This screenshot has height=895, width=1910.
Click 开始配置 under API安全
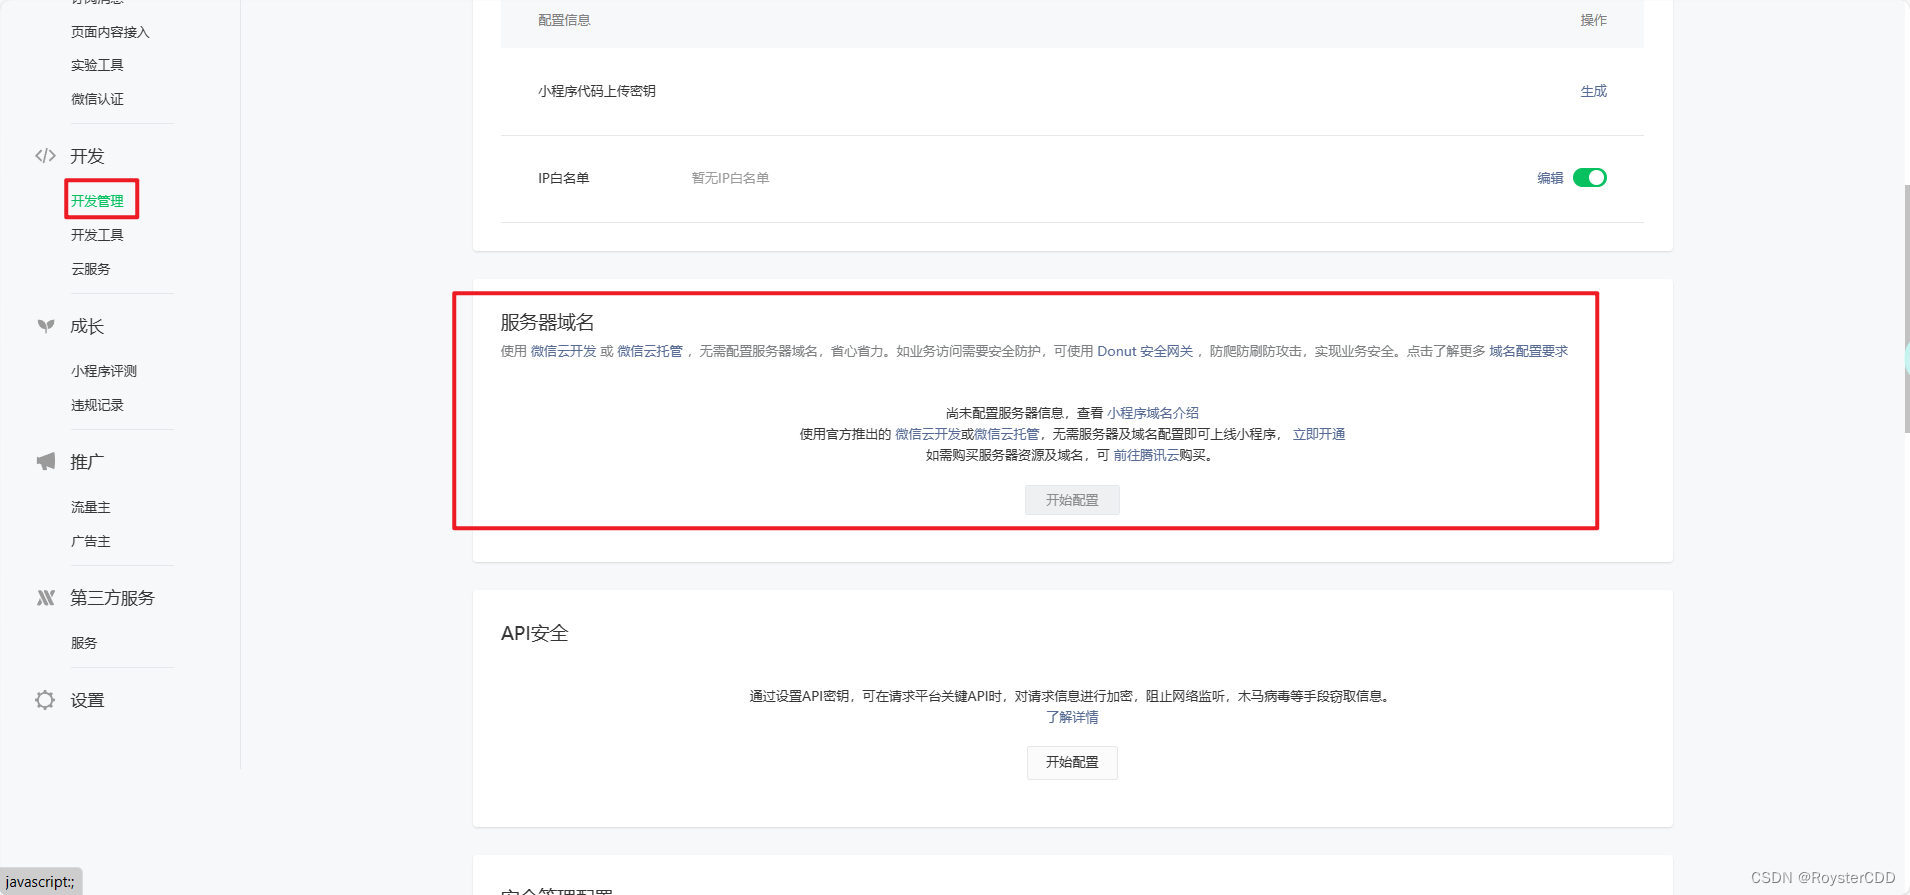1072,762
